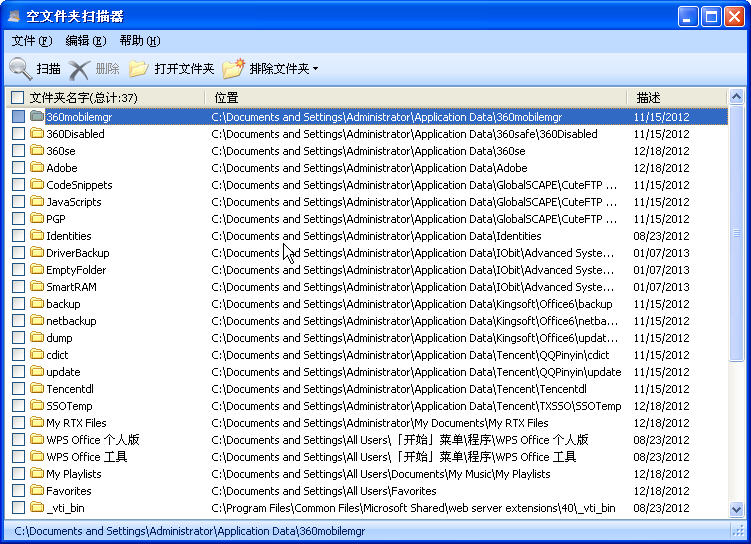
Task: Click the 排除文件夹 button label
Action: (x=279, y=69)
